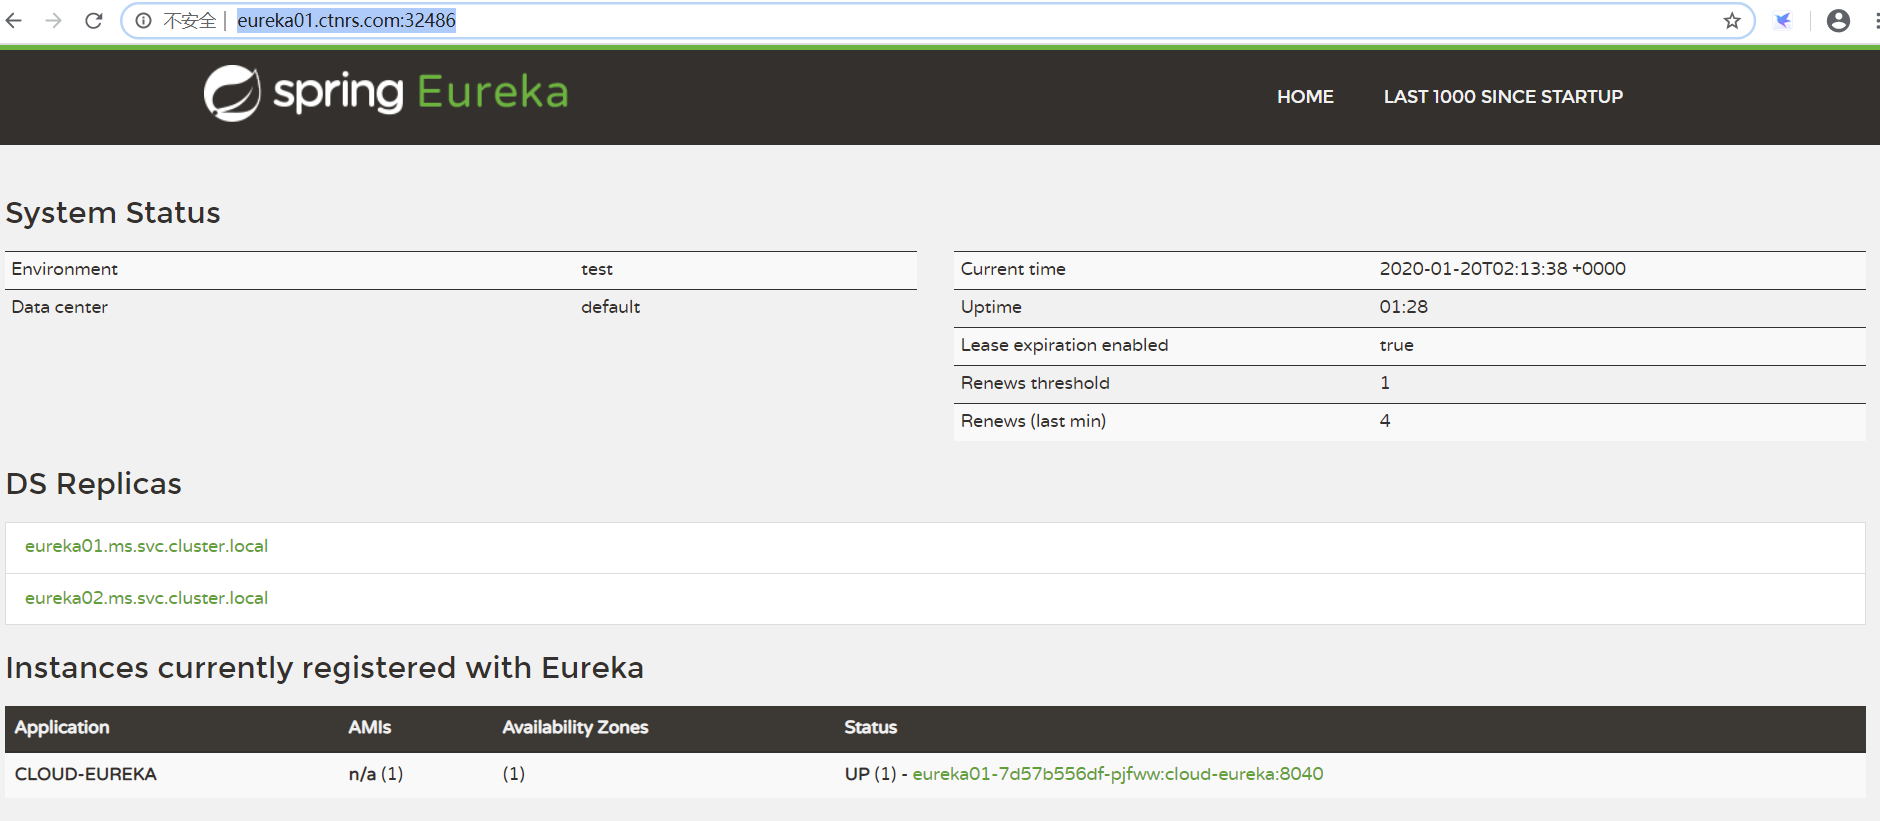The image size is (1880, 821).
Task: Click the 'Lease expiration enabled' label
Action: pos(1064,345)
